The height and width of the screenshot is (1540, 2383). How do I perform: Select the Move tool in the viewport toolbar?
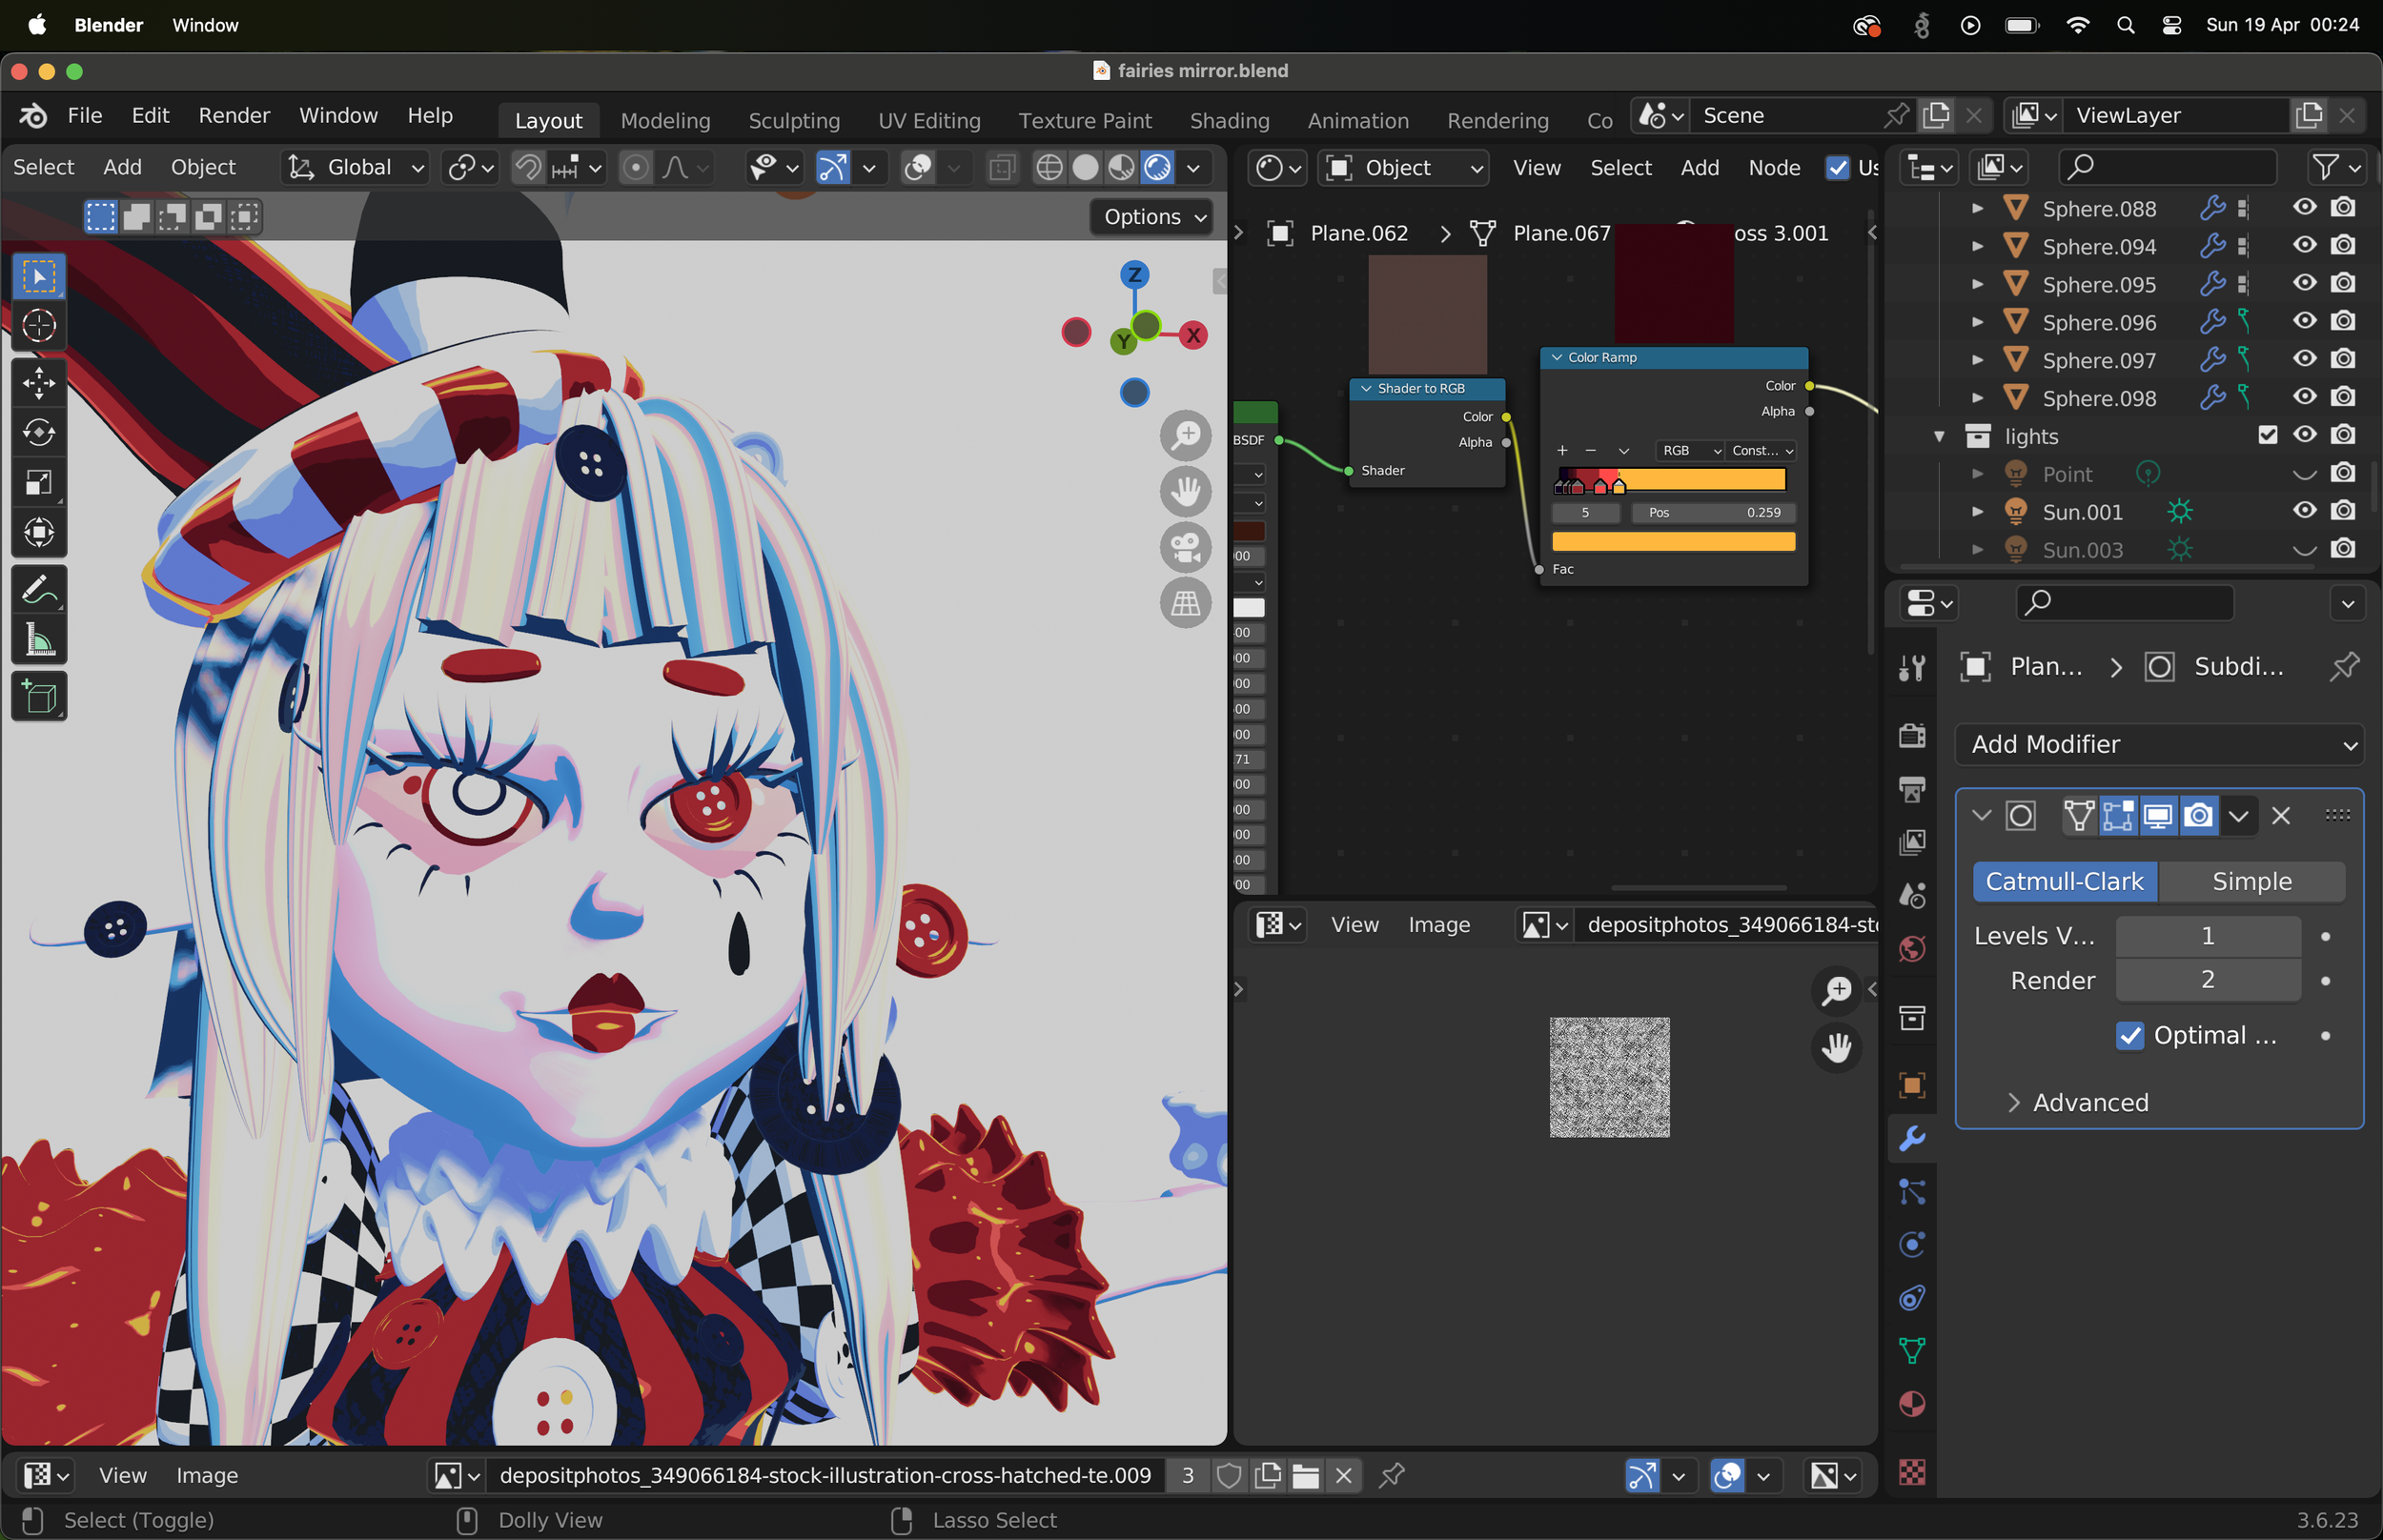(x=39, y=383)
